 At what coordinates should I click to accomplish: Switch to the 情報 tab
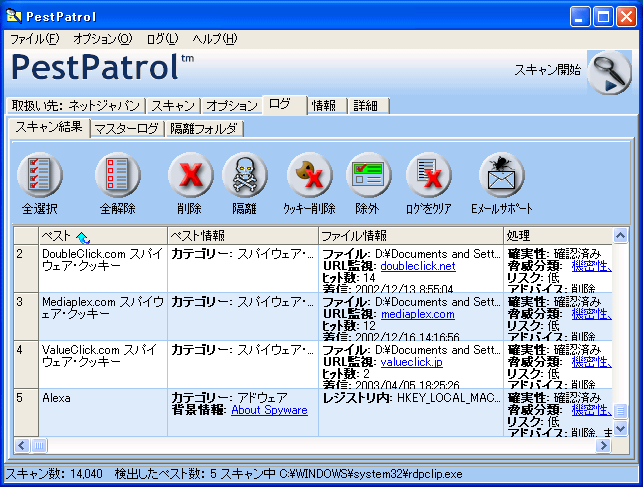click(x=327, y=105)
